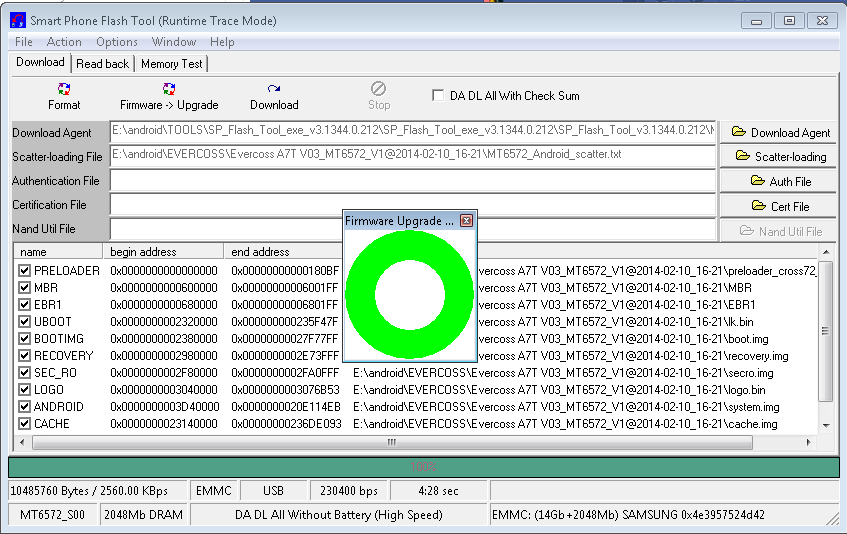Viewport: 847px width, 534px height.
Task: Uncheck the BOOTIMG partition
Action: [24, 339]
